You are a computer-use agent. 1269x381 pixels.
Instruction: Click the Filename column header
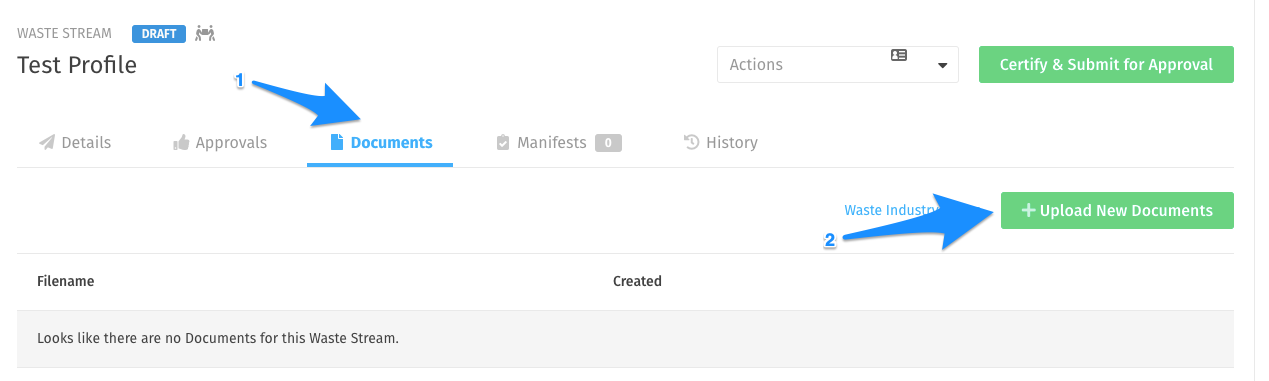66,282
